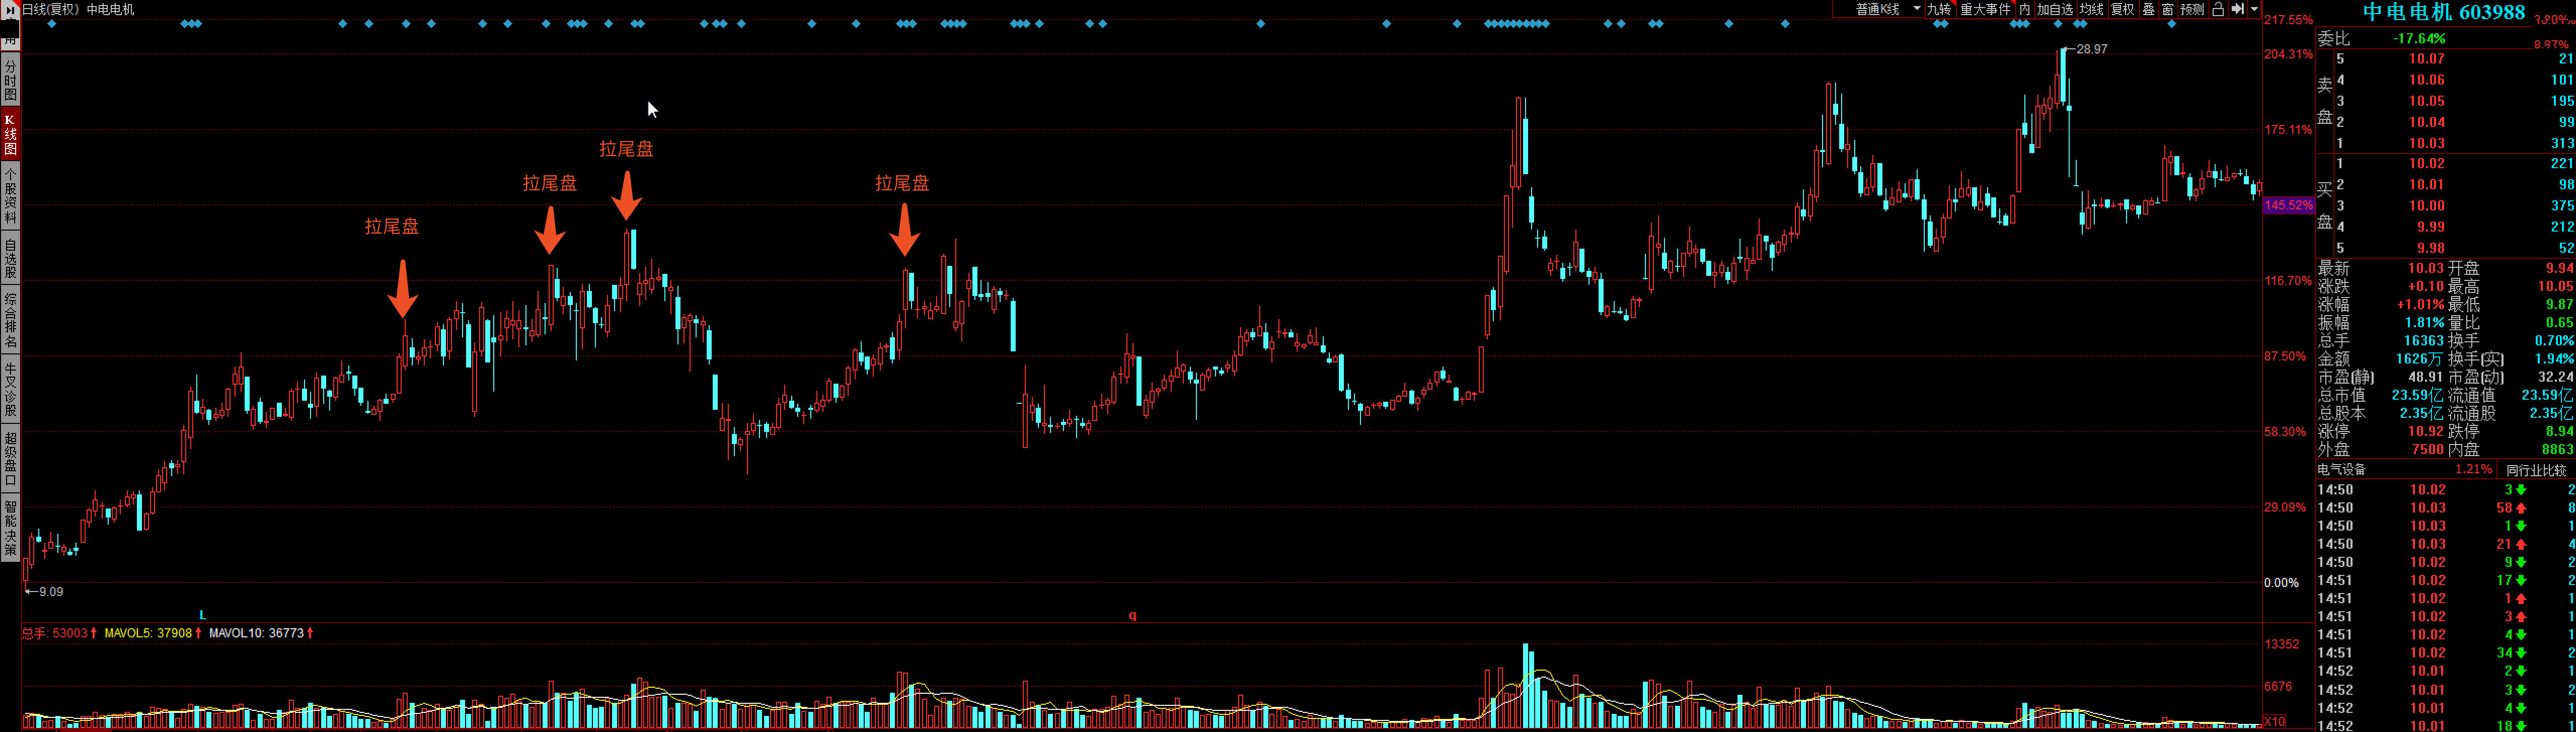The image size is (2576, 732).
Task: Click the 28.97 high price marker
Action: click(x=2091, y=49)
